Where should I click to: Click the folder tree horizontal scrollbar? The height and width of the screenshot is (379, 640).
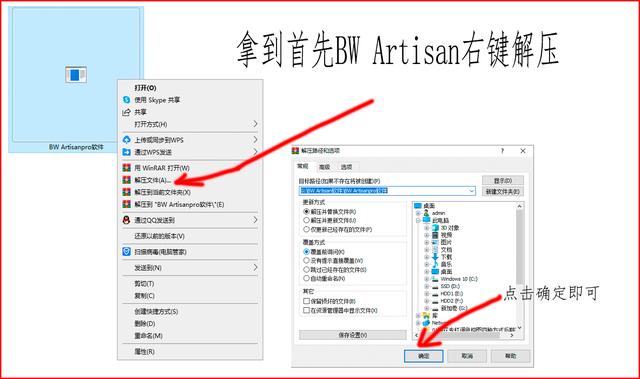(464, 335)
